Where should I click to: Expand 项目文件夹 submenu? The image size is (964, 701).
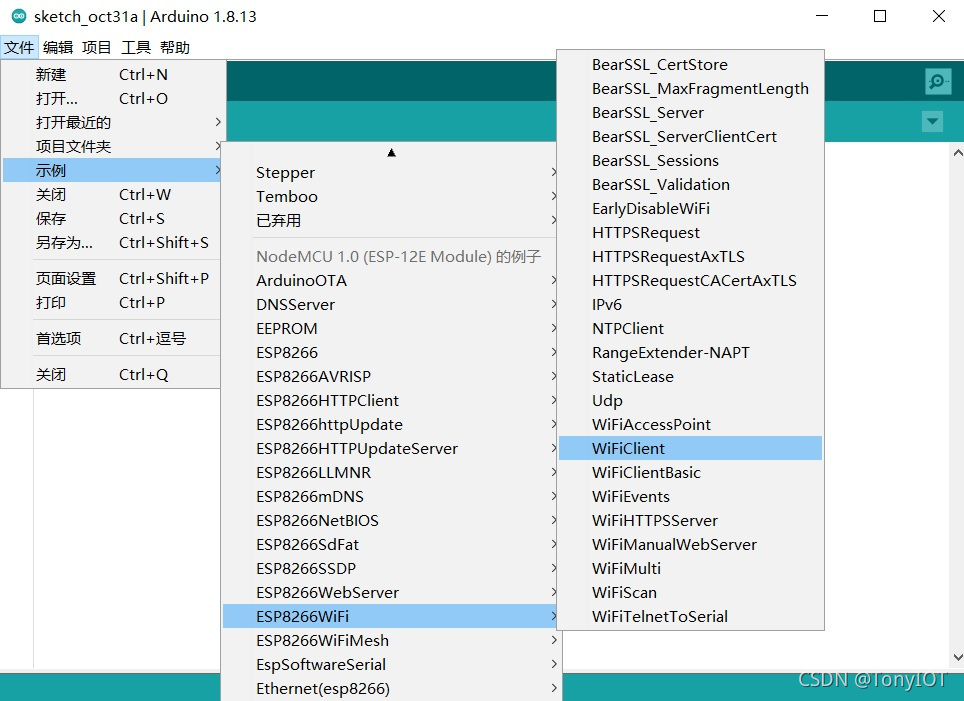click(111, 146)
